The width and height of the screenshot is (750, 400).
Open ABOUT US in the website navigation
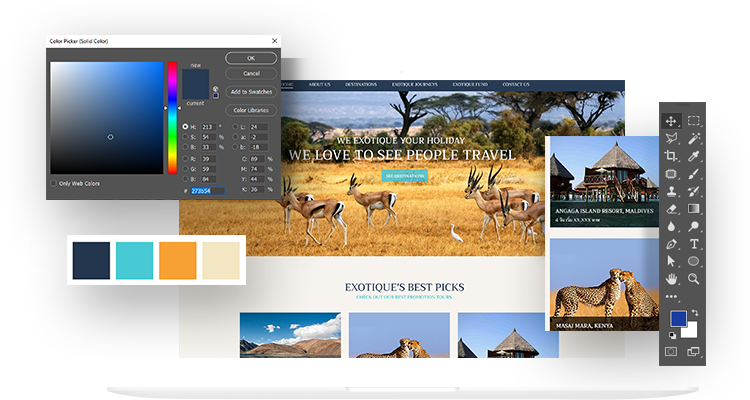tap(319, 85)
